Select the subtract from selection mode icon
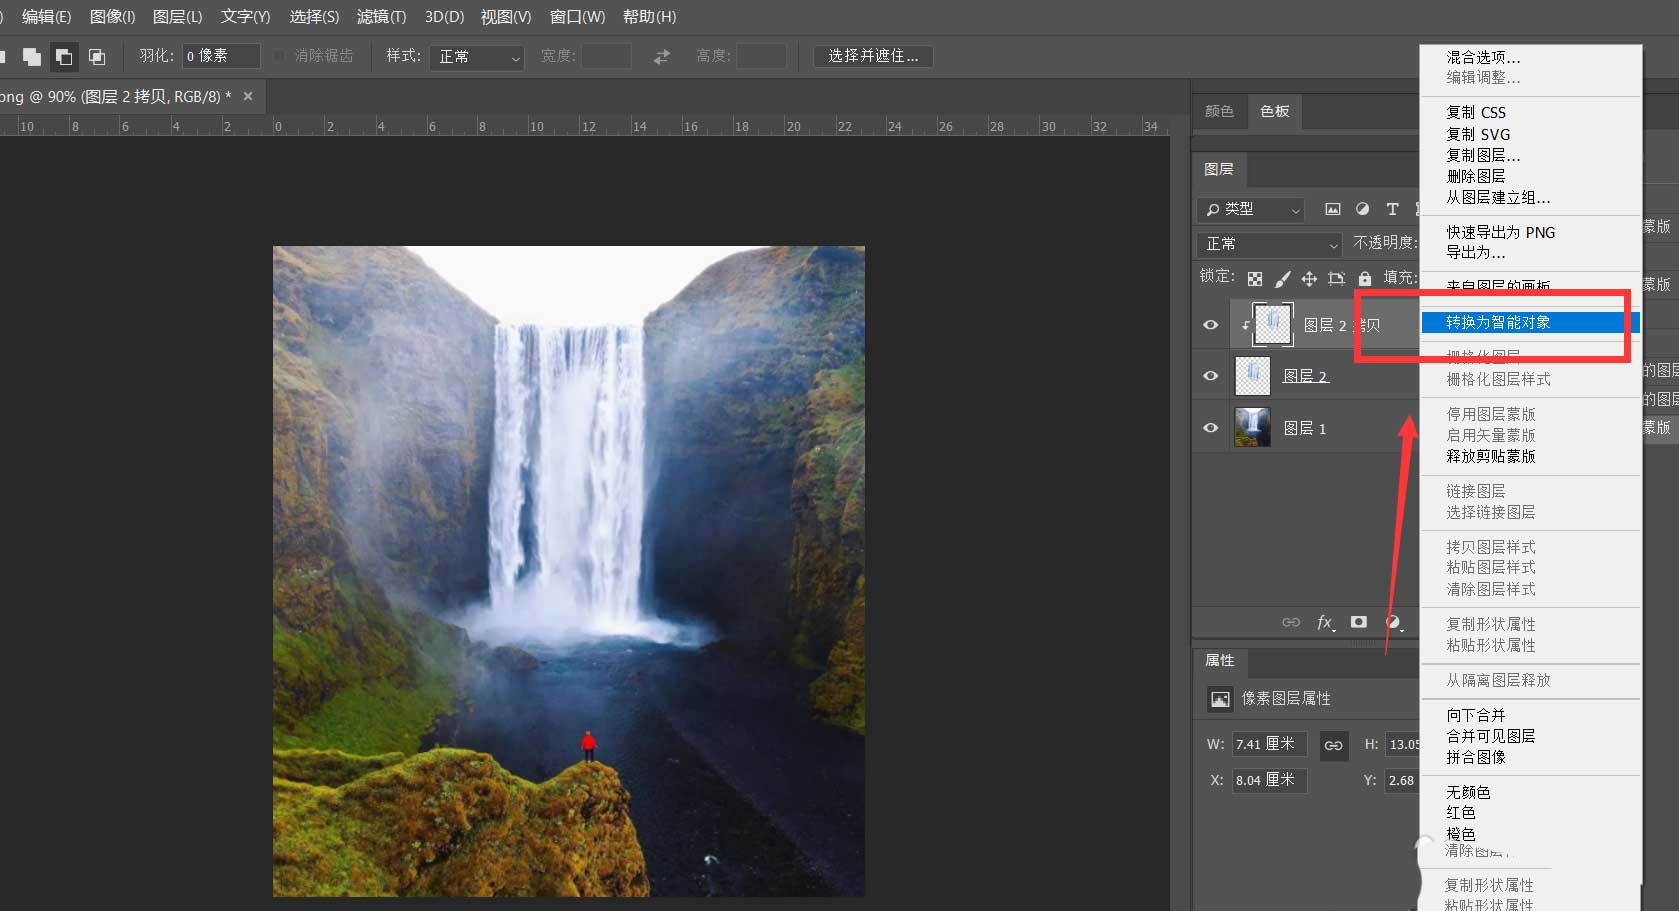 tap(64, 57)
